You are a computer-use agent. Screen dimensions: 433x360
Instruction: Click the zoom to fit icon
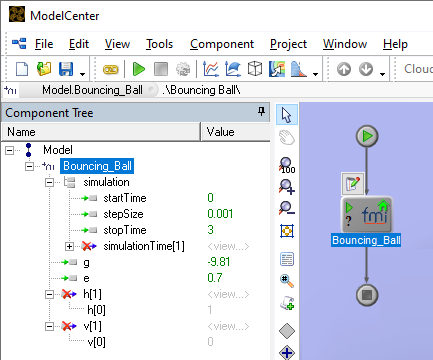(x=287, y=231)
